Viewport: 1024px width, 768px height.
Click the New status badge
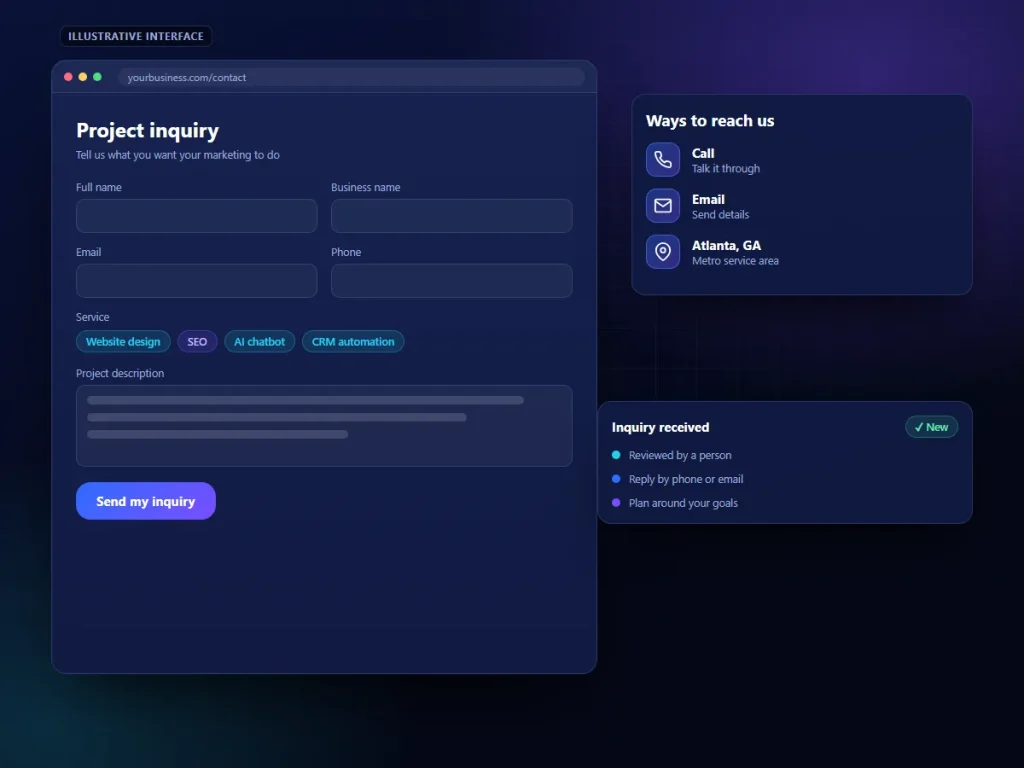931,427
